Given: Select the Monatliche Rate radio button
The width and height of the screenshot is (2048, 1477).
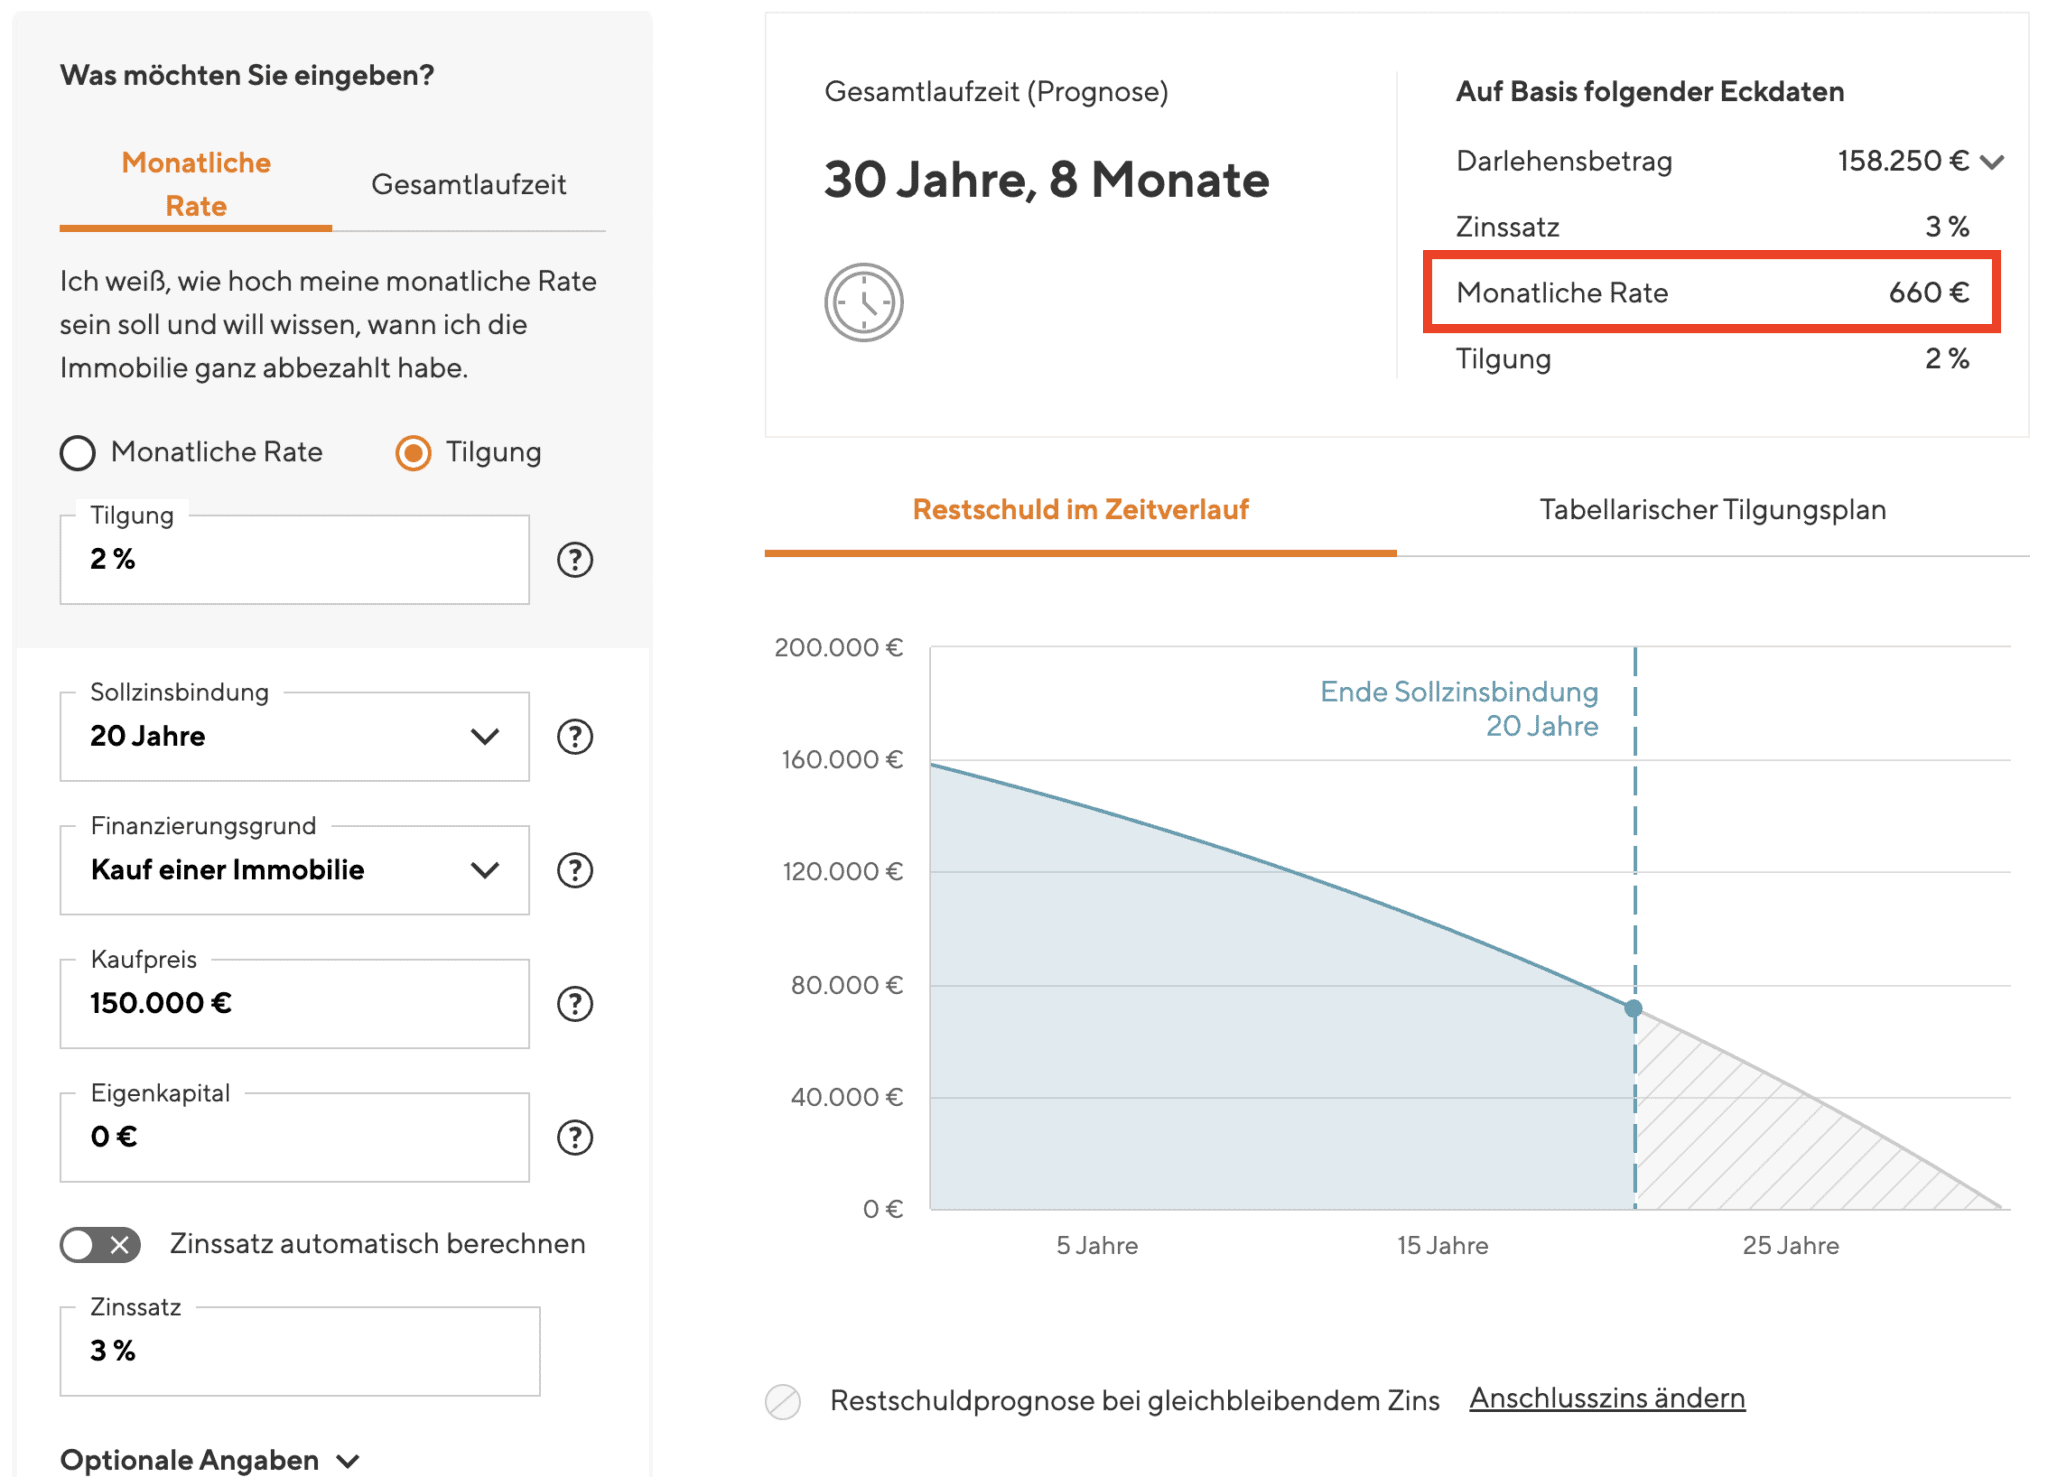Looking at the screenshot, I should [x=78, y=453].
